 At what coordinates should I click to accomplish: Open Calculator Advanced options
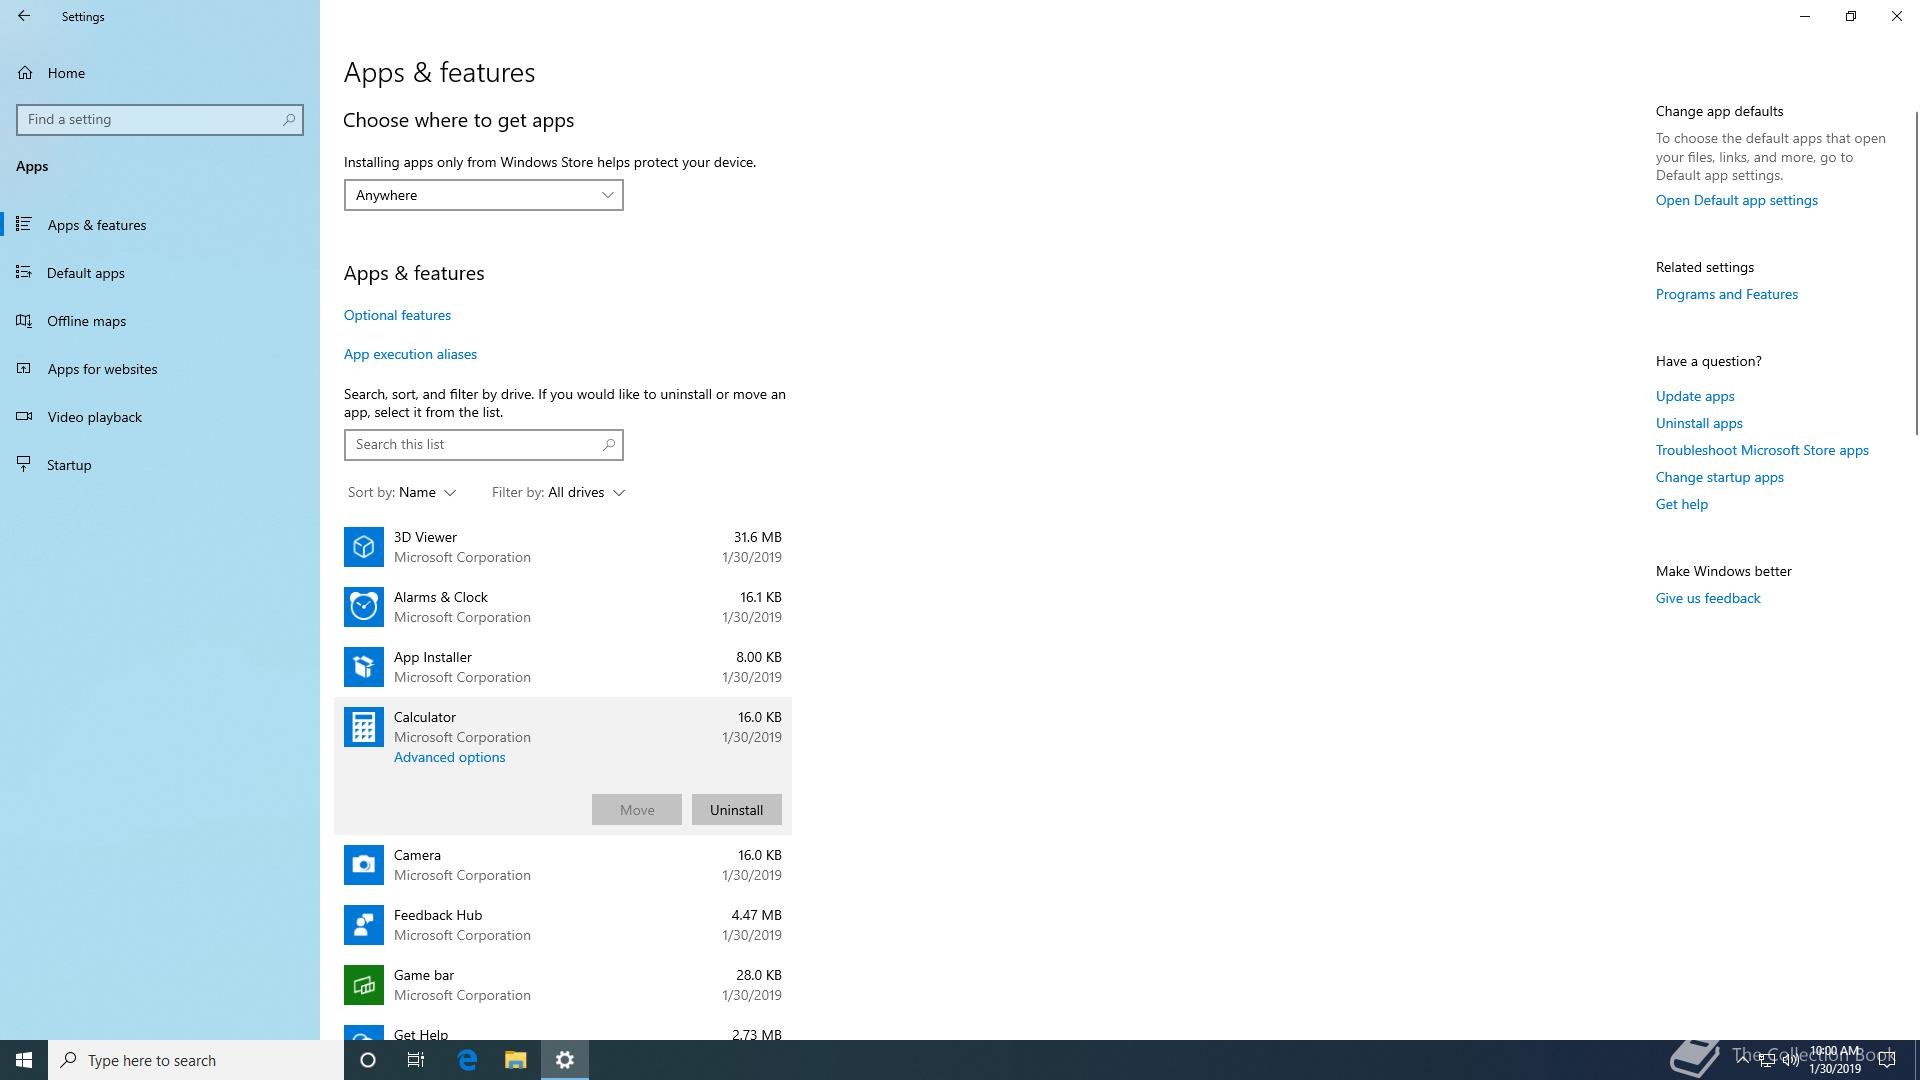(449, 757)
